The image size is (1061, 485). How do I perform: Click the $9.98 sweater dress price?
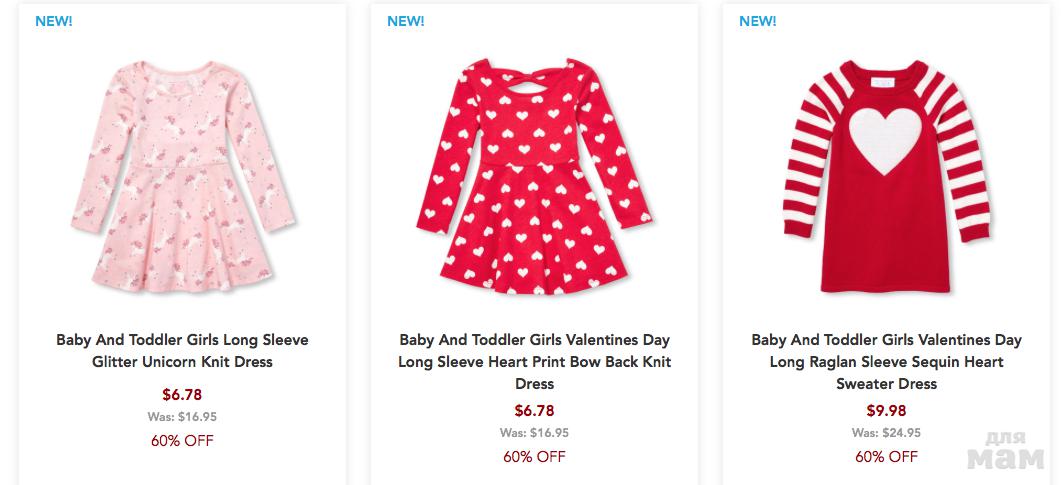(x=886, y=411)
